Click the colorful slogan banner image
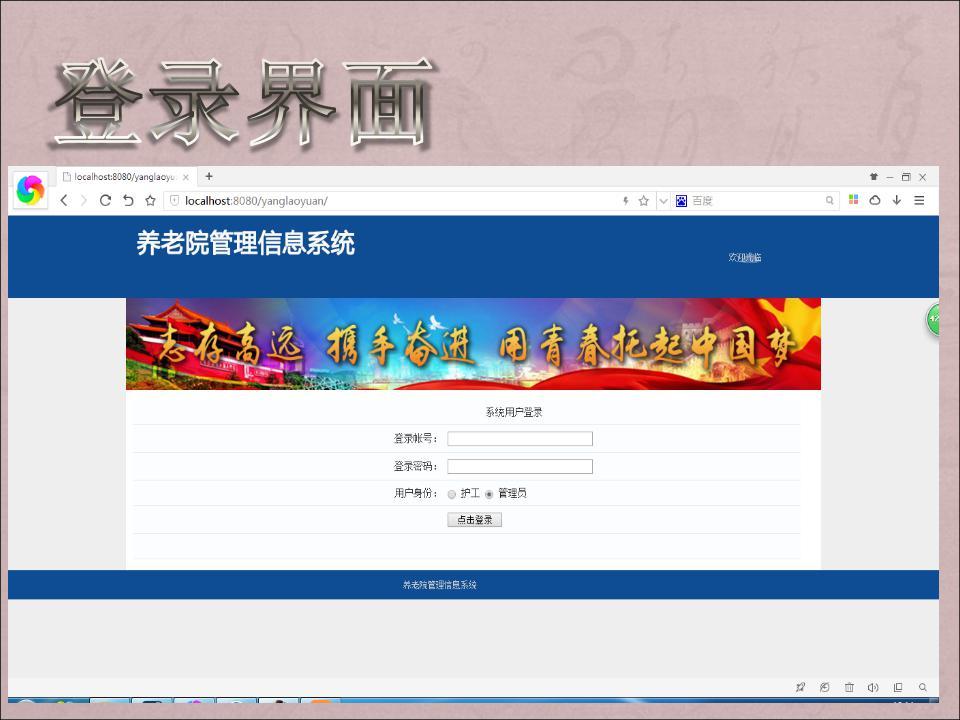Viewport: 960px width, 720px height. pos(473,343)
